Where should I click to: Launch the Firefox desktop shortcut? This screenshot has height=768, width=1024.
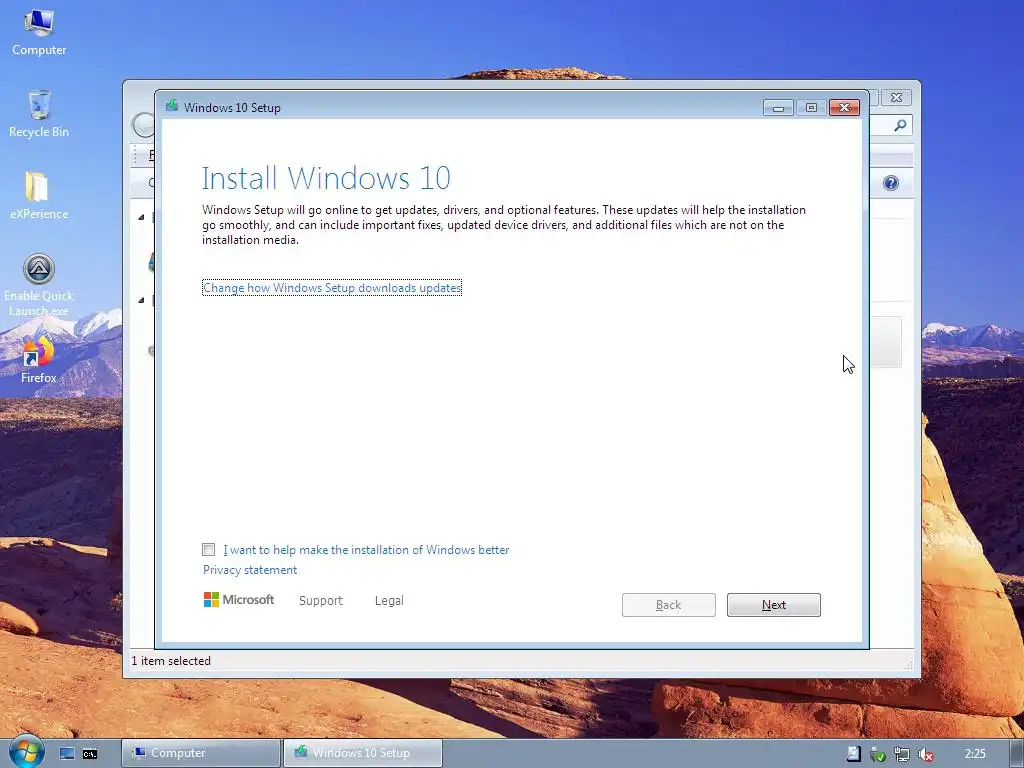[39, 360]
